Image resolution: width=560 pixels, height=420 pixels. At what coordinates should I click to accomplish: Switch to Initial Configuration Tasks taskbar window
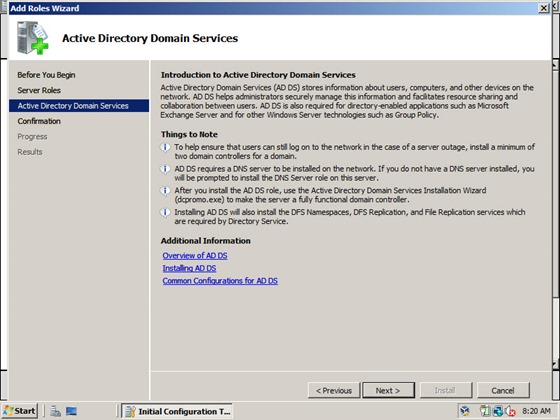tap(177, 411)
